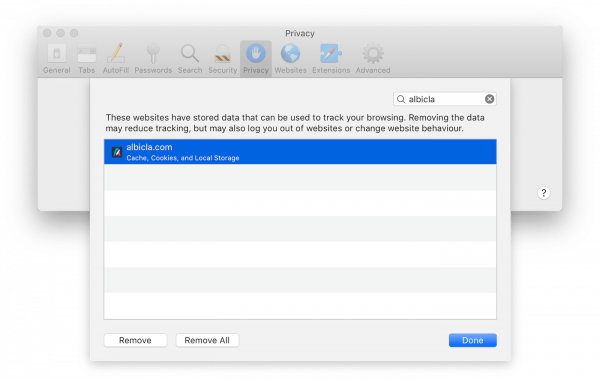
Task: Click the albicla.com site favicon
Action: point(117,152)
